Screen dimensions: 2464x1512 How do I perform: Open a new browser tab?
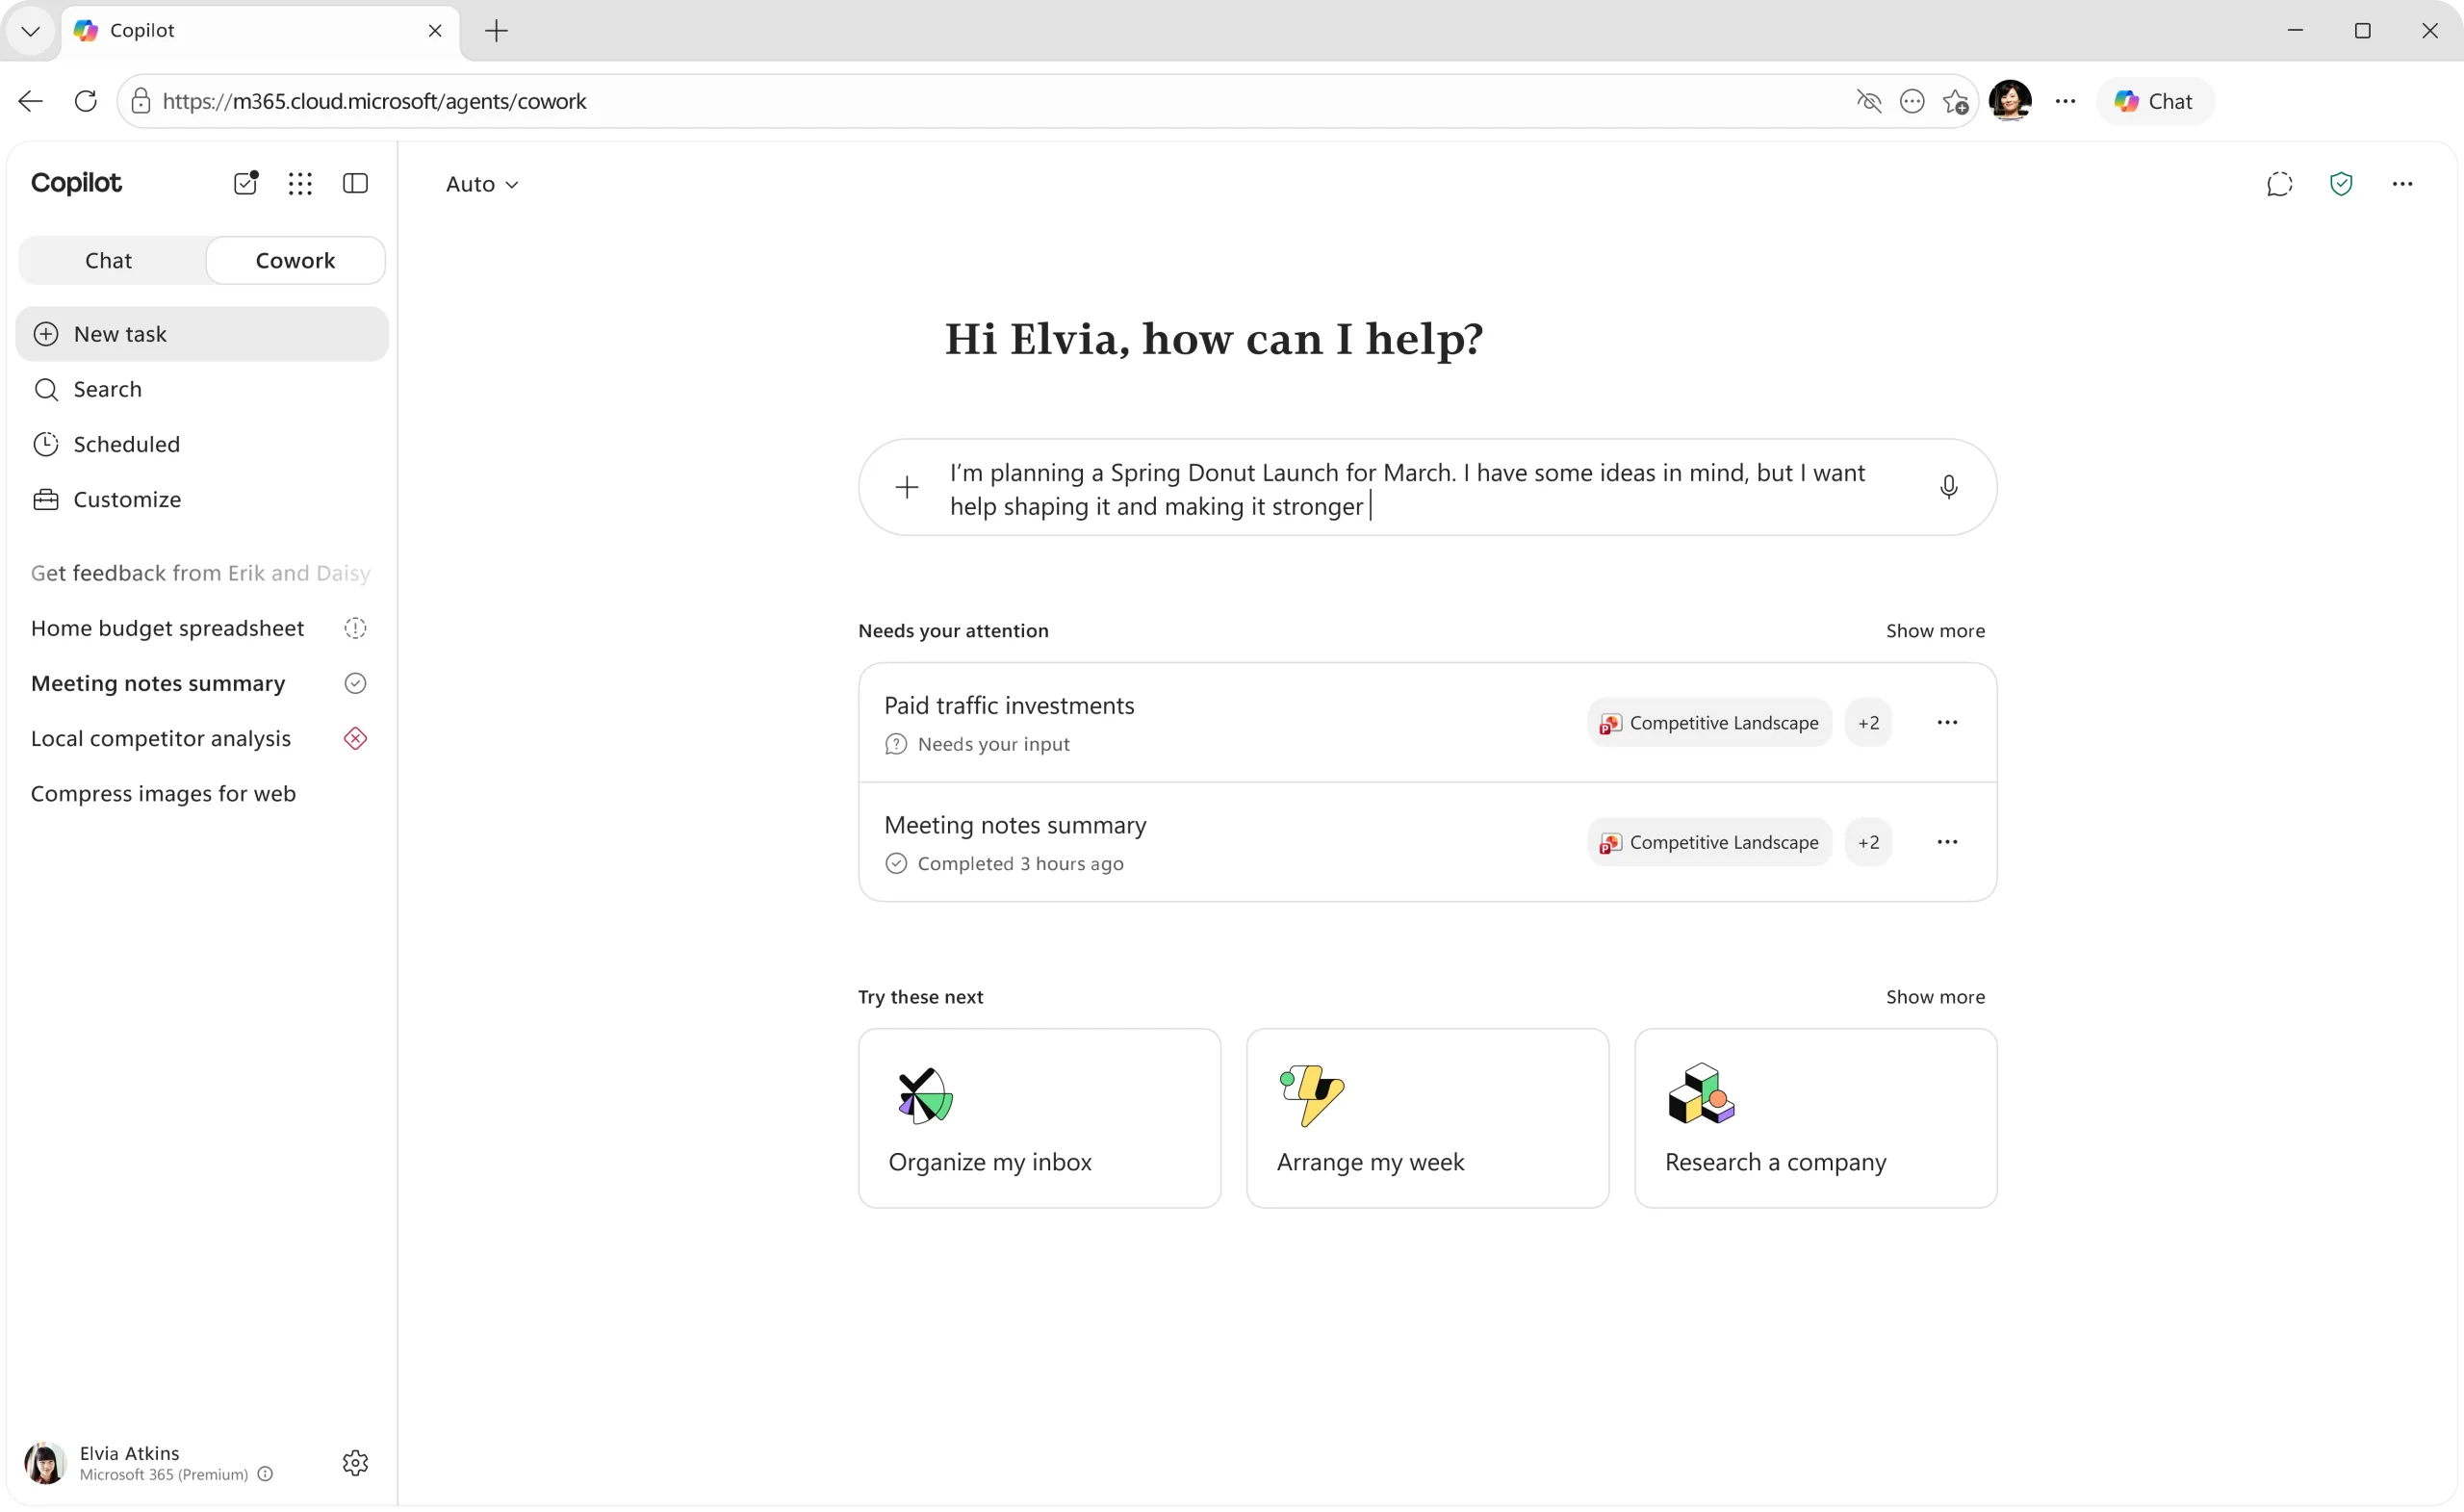tap(496, 31)
